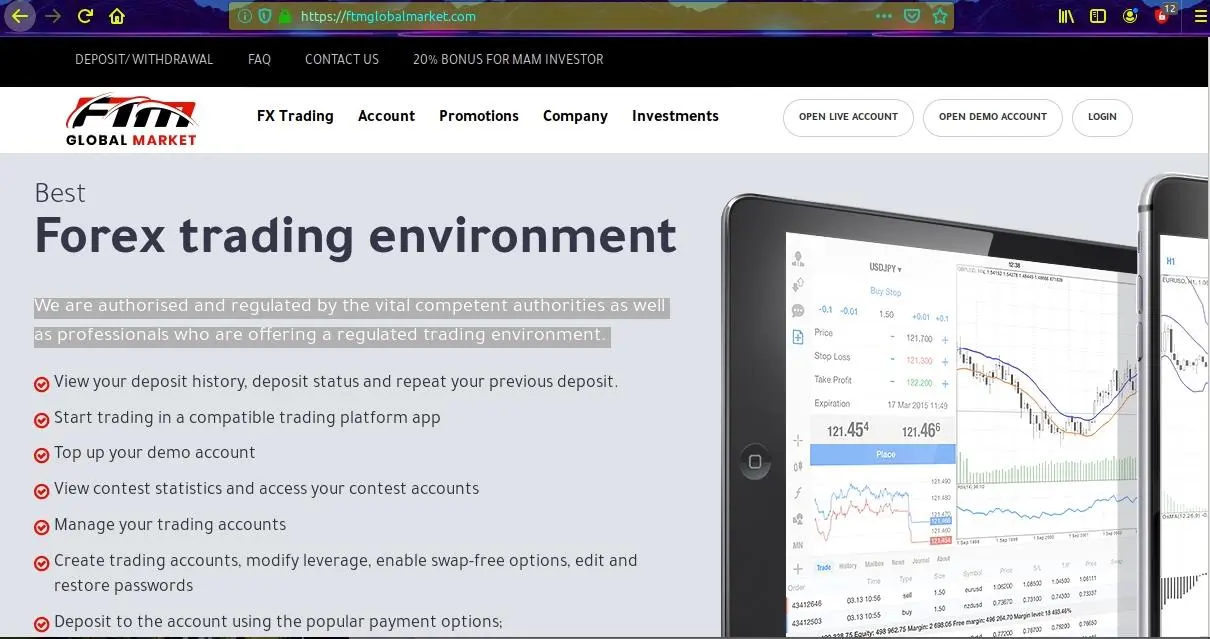Image resolution: width=1210 pixels, height=639 pixels.
Task: Click the 'Forex trading environment' heading
Action: tap(355, 237)
